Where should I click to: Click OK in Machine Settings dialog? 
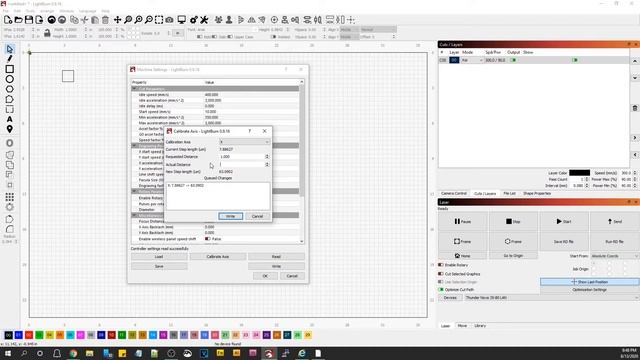click(265, 276)
